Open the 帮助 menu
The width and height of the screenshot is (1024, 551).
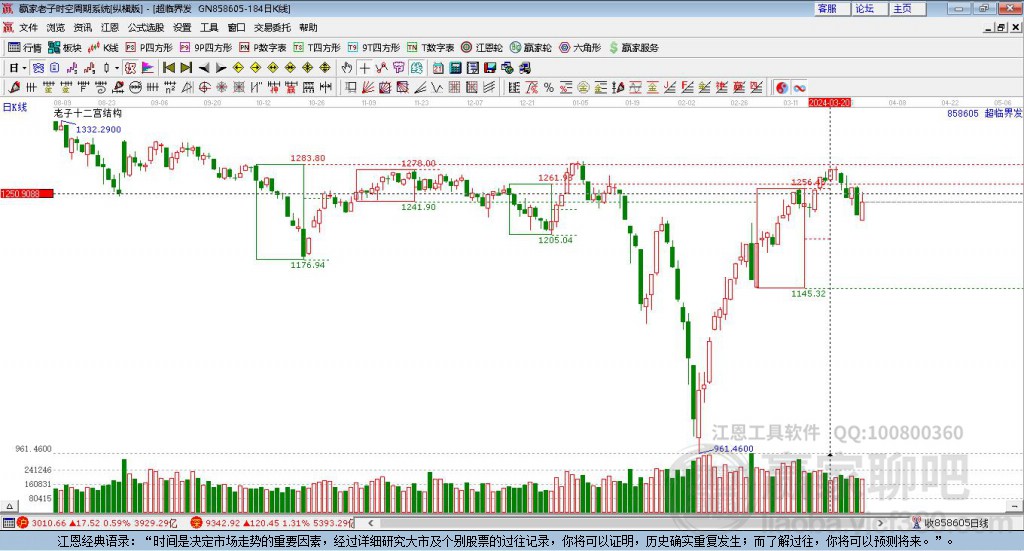308,27
